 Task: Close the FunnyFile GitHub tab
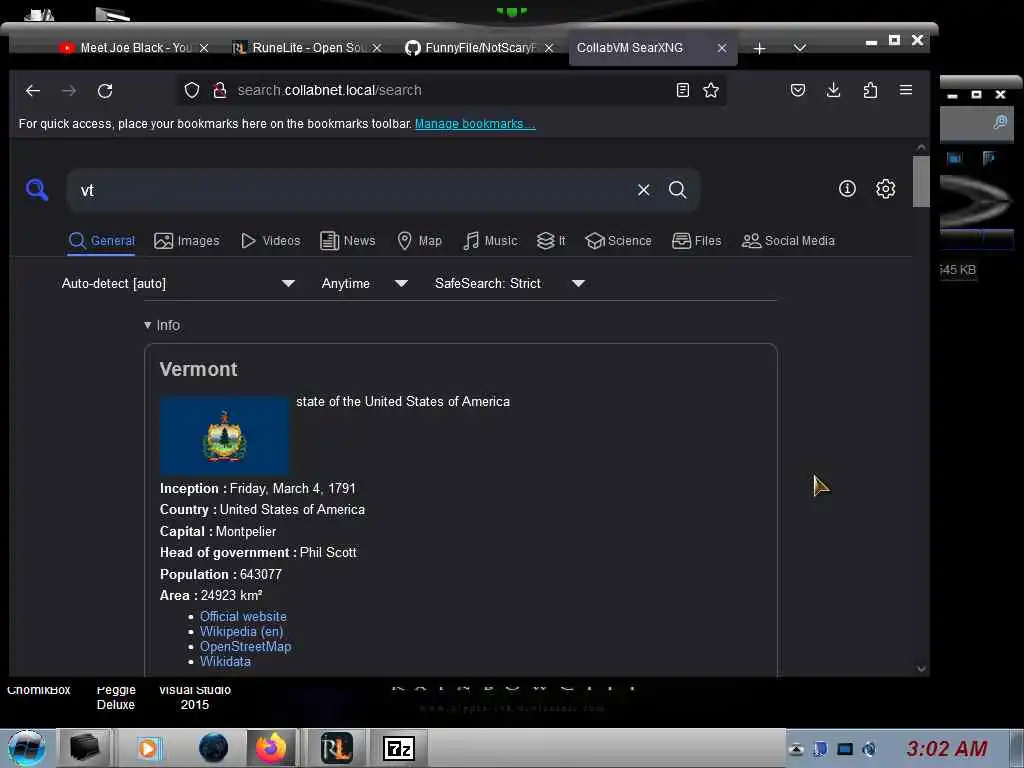[x=549, y=48]
